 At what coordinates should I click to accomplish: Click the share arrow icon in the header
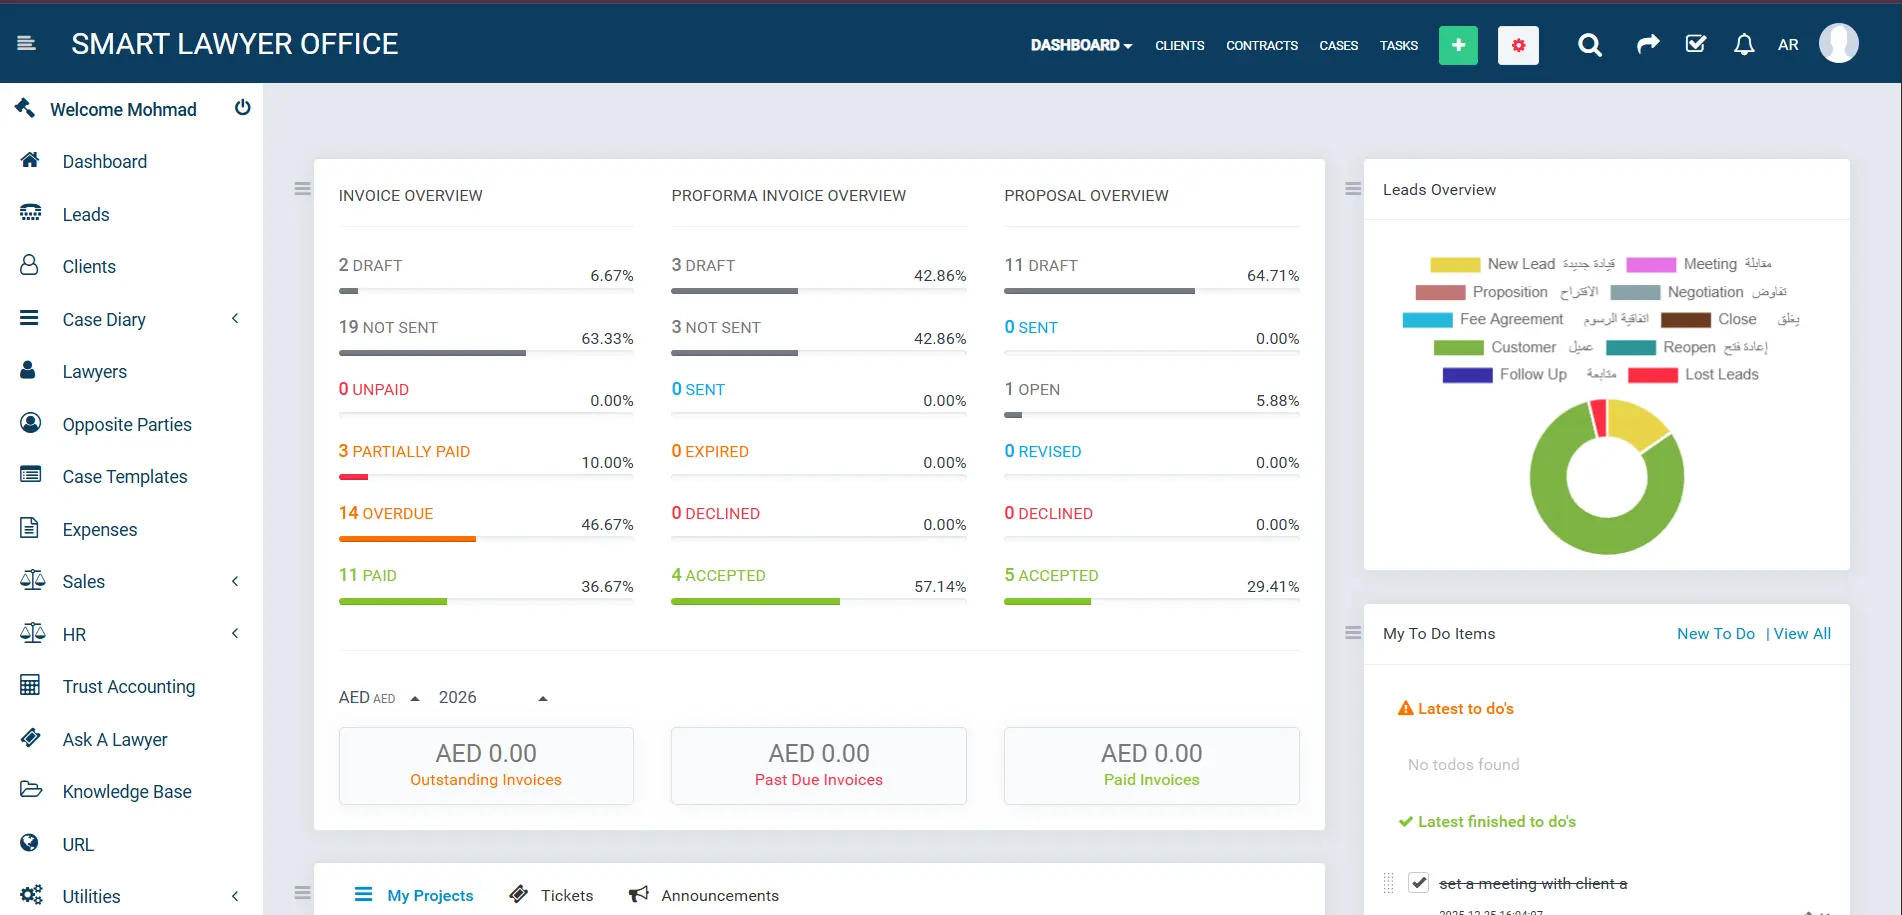click(x=1648, y=45)
